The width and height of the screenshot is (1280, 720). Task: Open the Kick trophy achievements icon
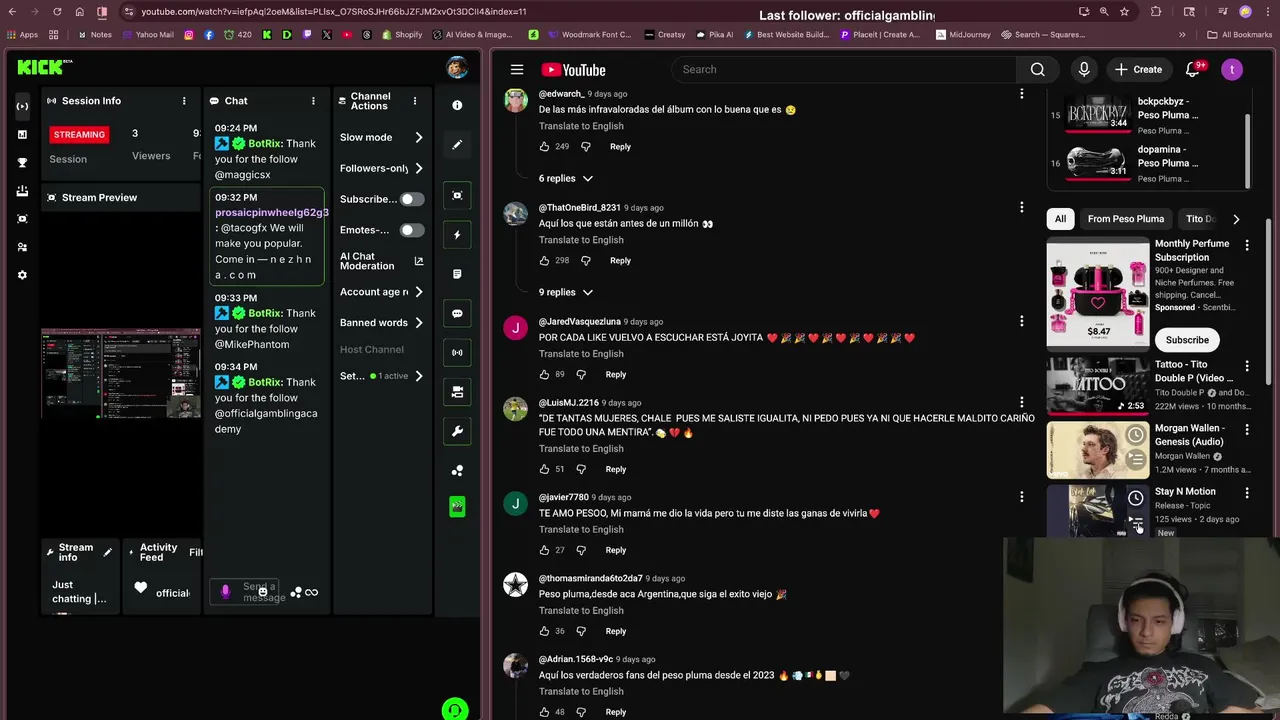click(x=23, y=162)
